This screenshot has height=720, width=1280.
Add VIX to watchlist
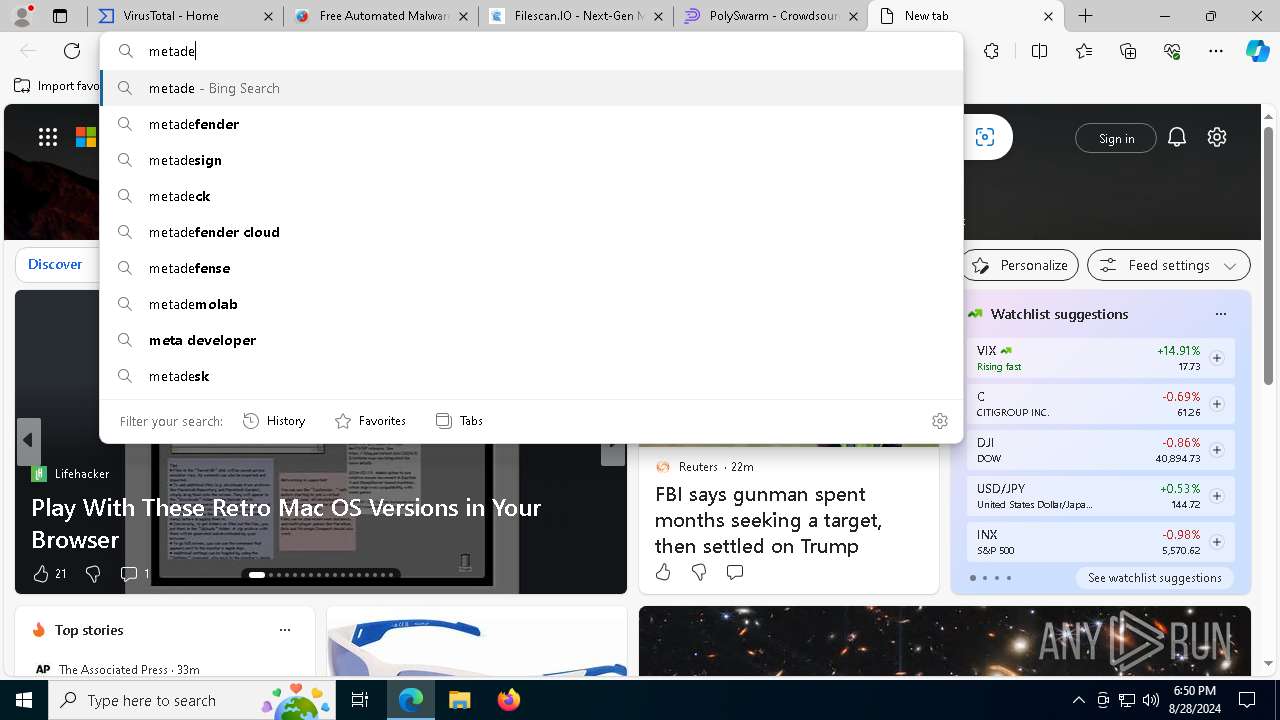[x=1217, y=358]
